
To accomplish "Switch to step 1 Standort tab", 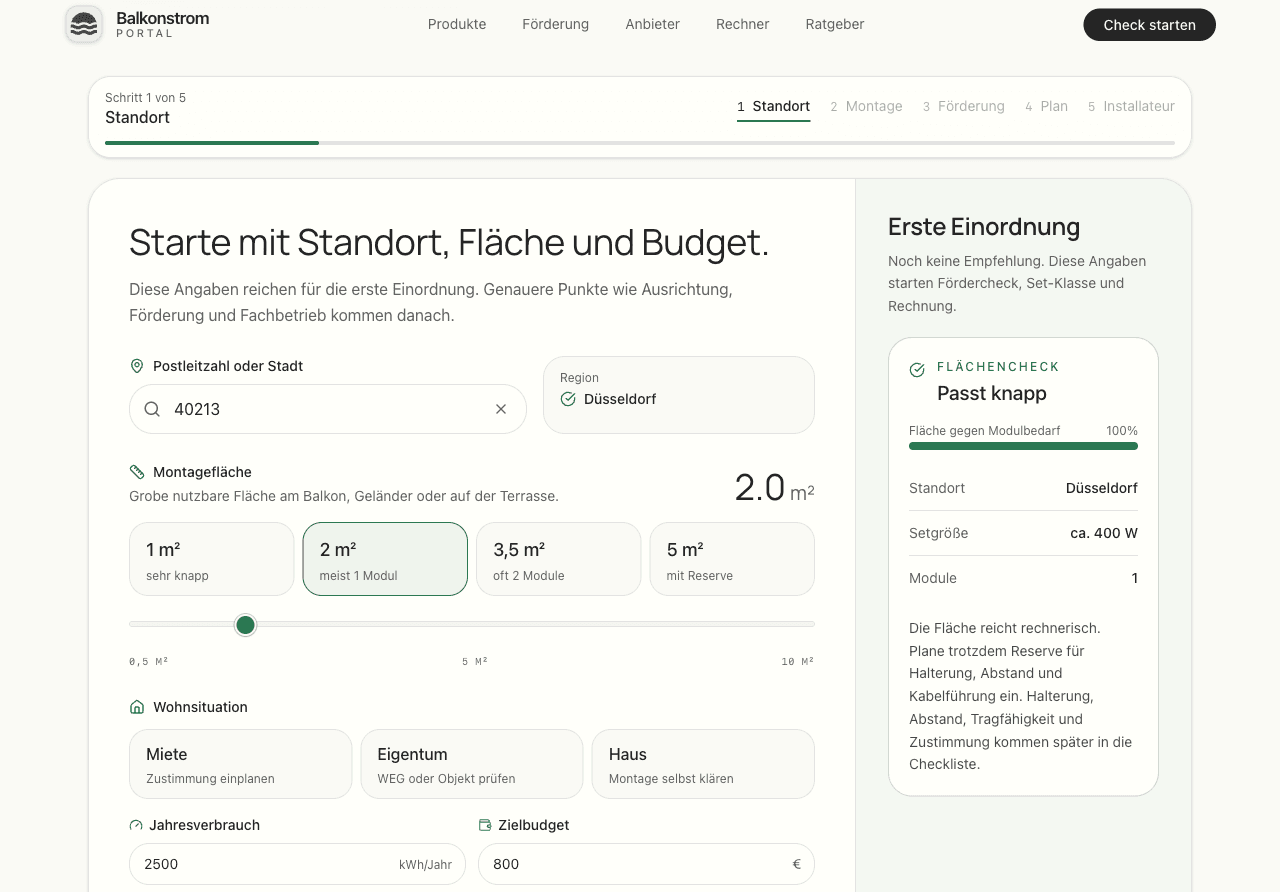I will (x=774, y=107).
